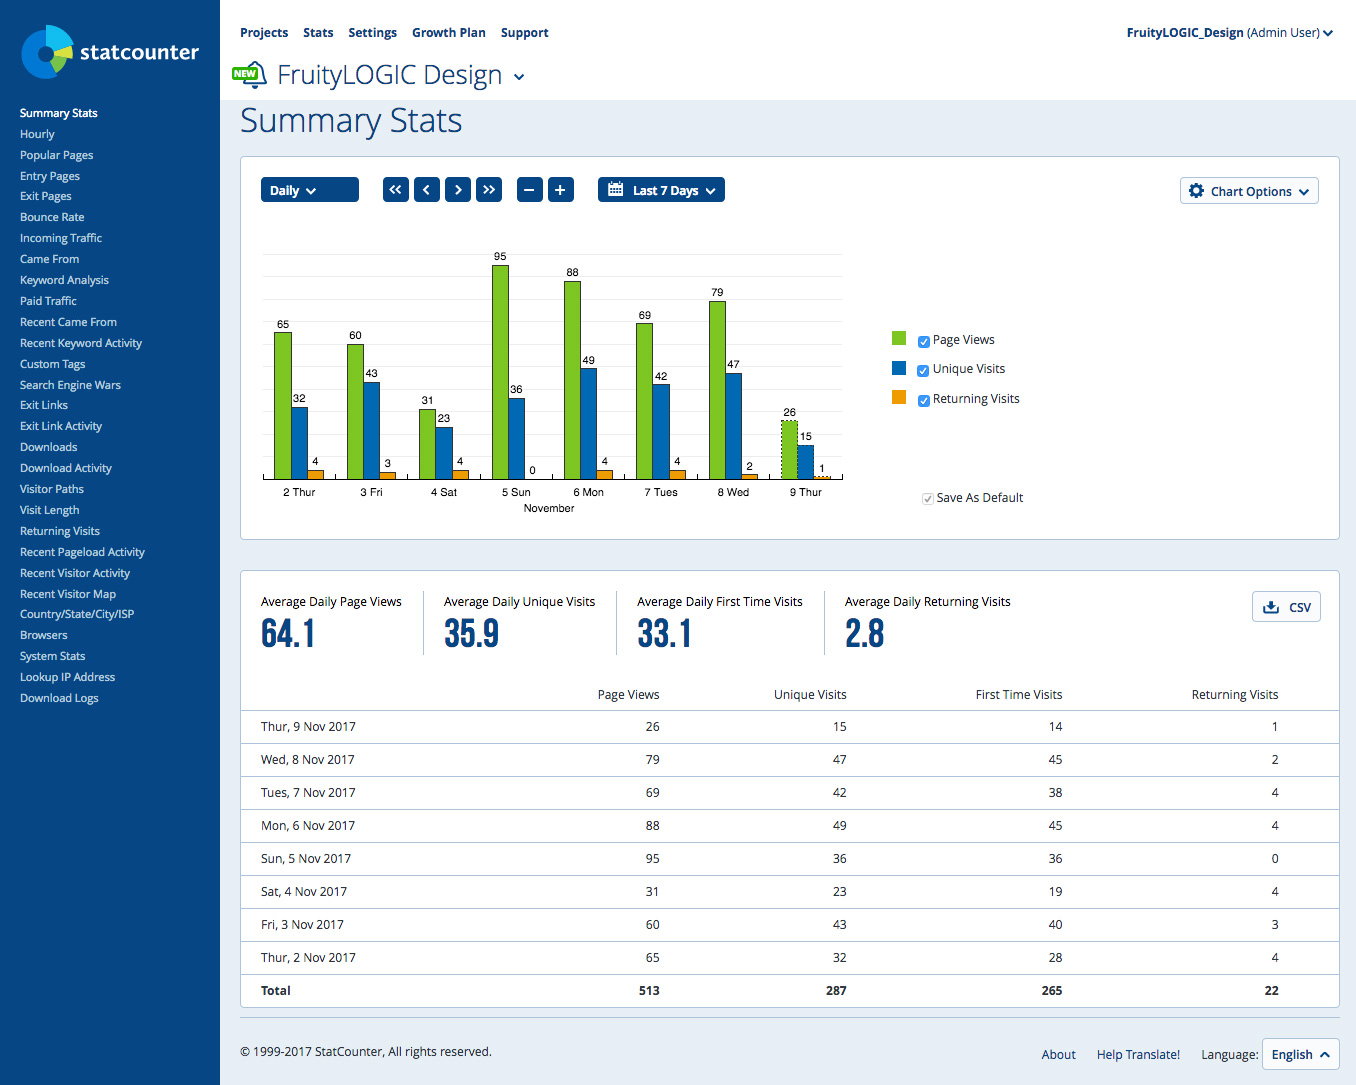Open Keyword Analysis in sidebar

[x=64, y=280]
